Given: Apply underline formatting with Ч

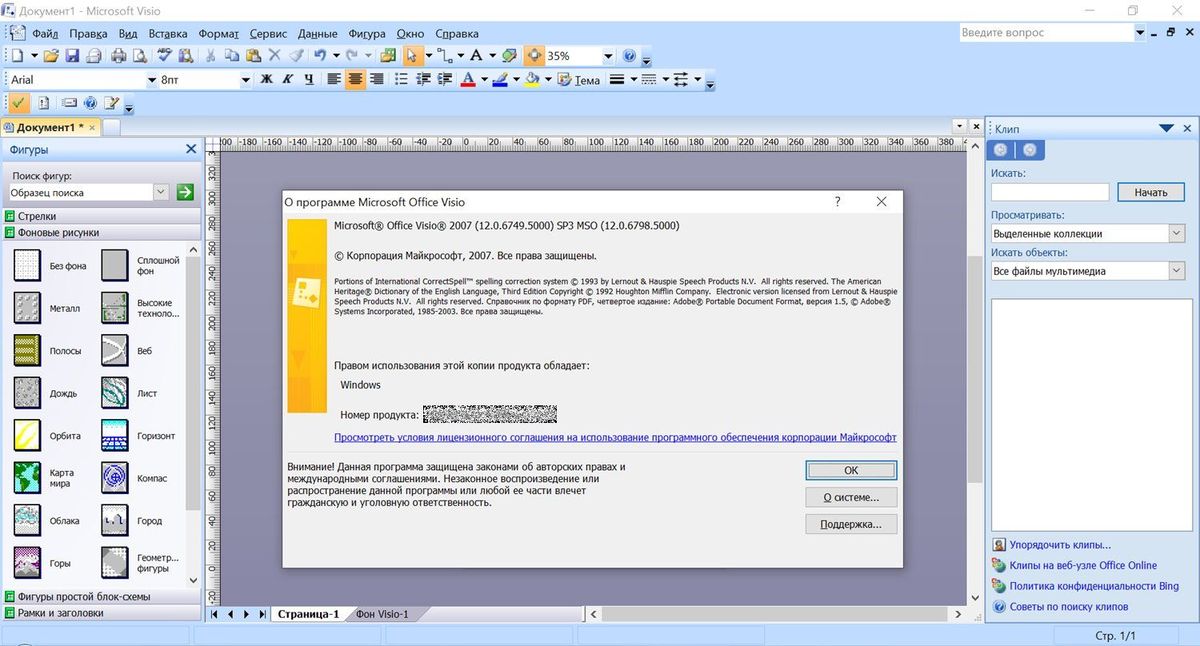Looking at the screenshot, I should pos(309,79).
